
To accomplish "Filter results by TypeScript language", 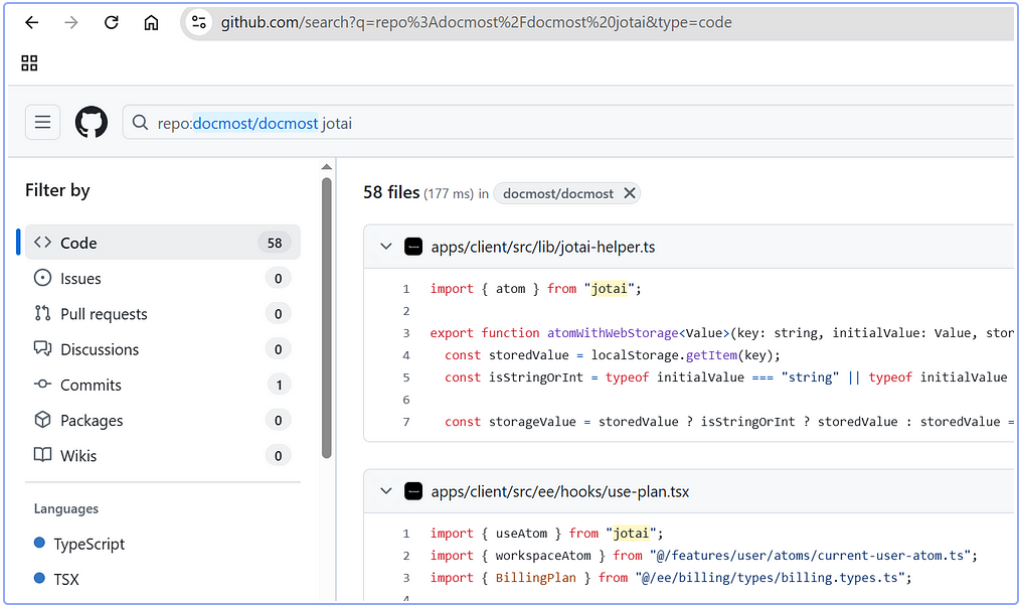I will click(88, 544).
